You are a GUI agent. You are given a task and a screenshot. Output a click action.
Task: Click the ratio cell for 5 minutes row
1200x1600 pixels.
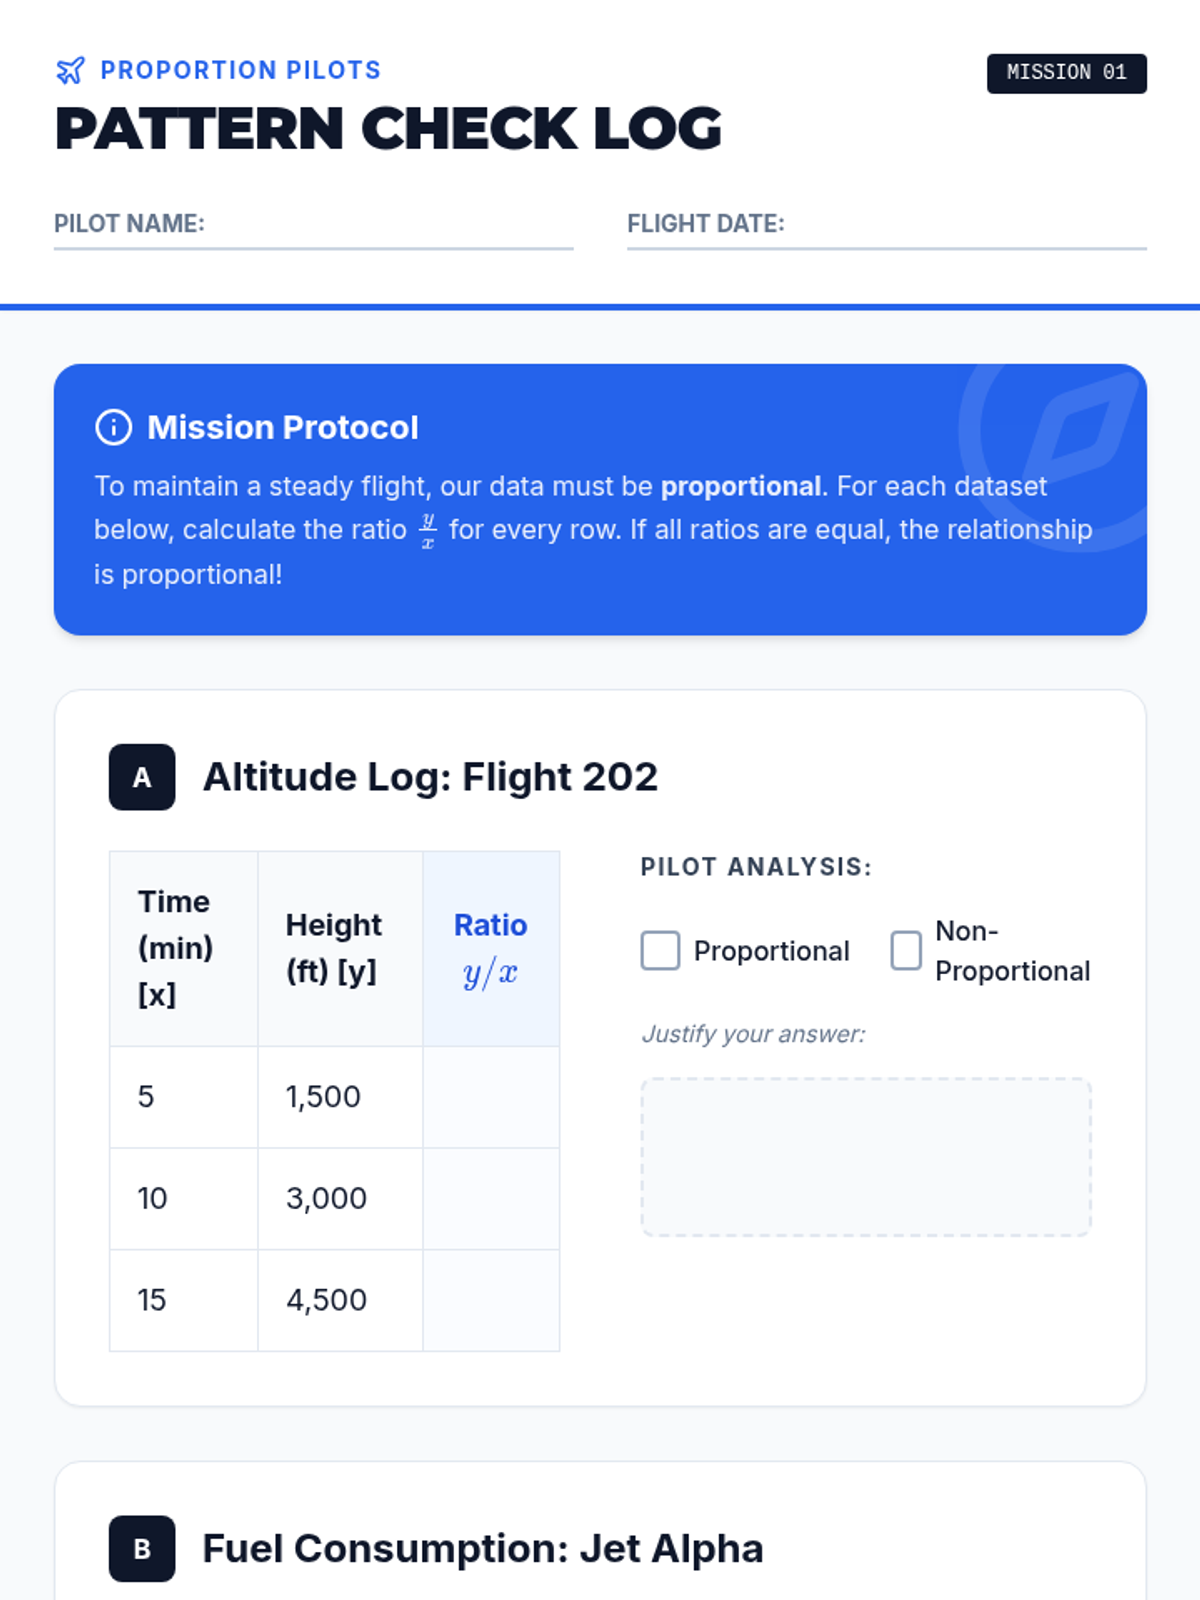pos(491,1097)
